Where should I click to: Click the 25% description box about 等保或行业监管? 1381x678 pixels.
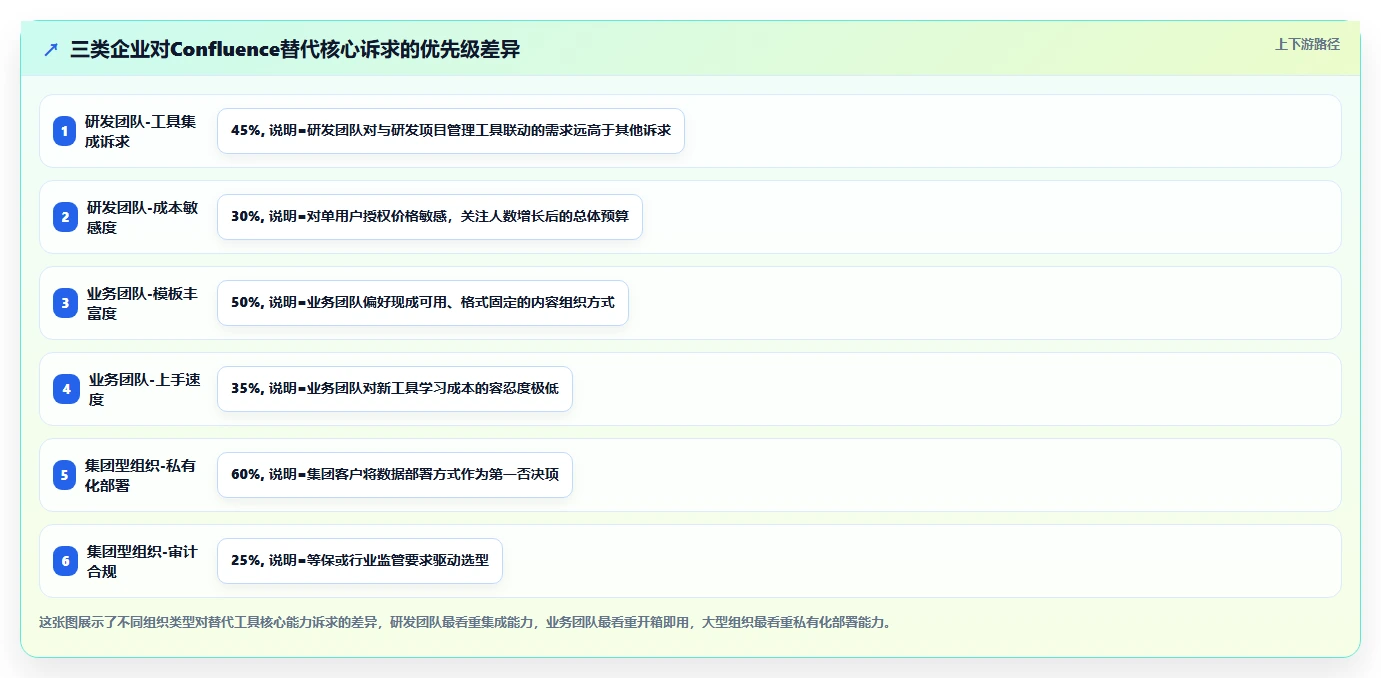point(360,561)
